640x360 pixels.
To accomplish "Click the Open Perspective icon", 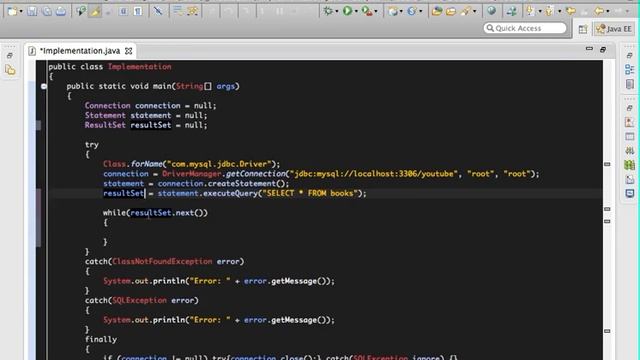I will (x=583, y=29).
